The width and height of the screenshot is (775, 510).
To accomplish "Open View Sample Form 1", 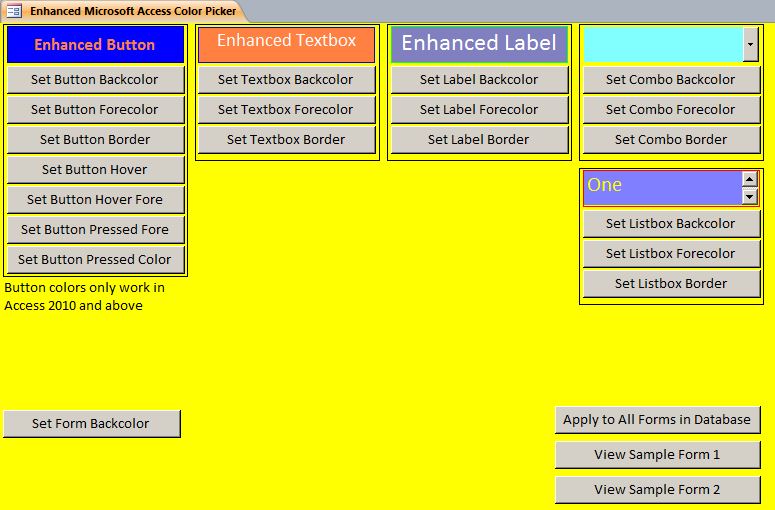I will click(x=657, y=455).
